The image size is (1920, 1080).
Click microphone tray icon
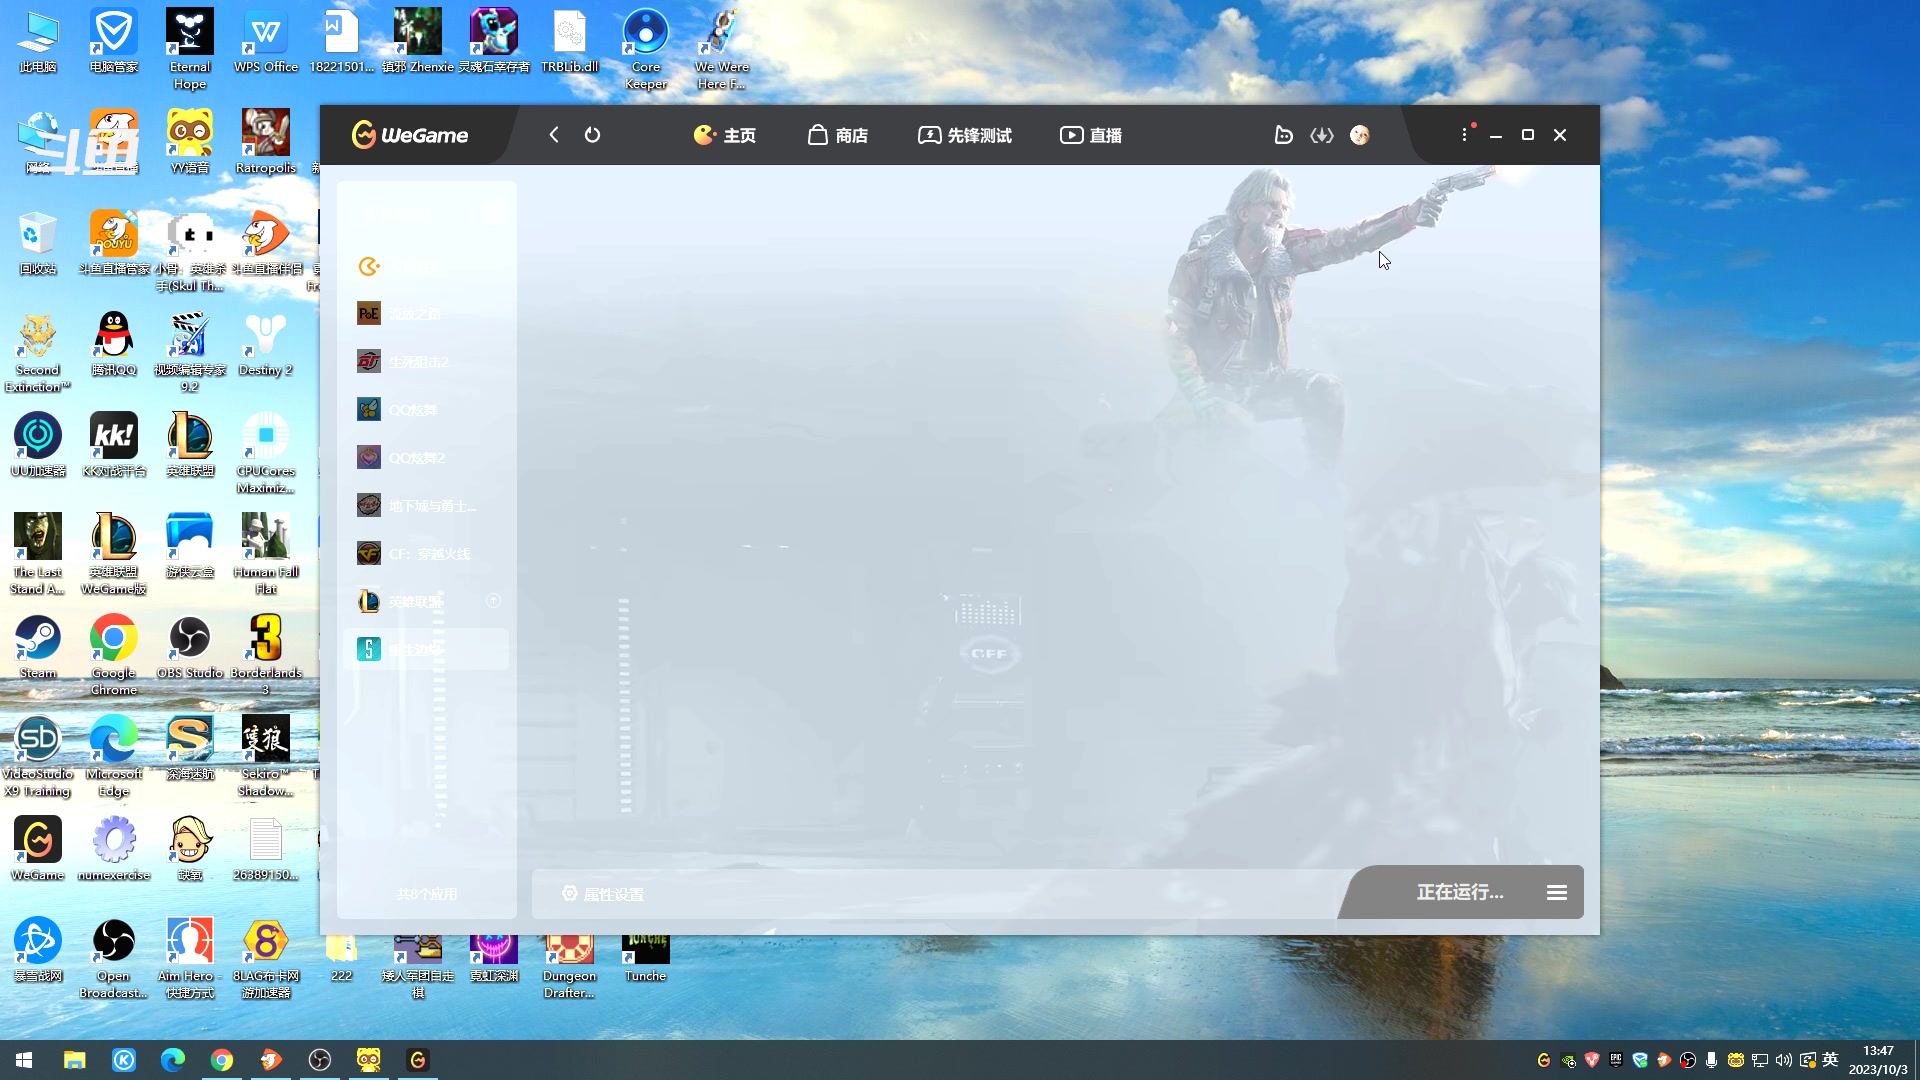click(1712, 1060)
